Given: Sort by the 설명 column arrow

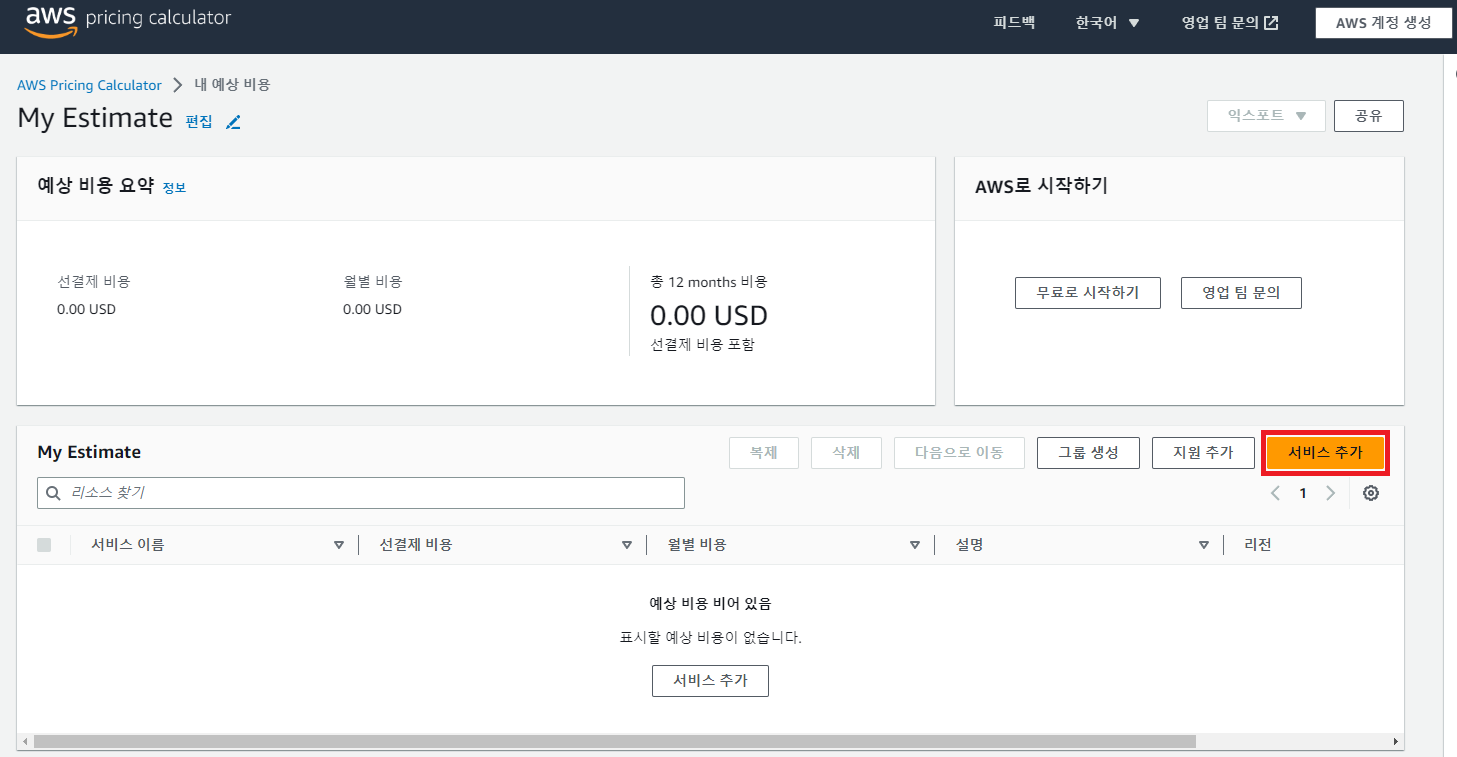Looking at the screenshot, I should 1204,545.
